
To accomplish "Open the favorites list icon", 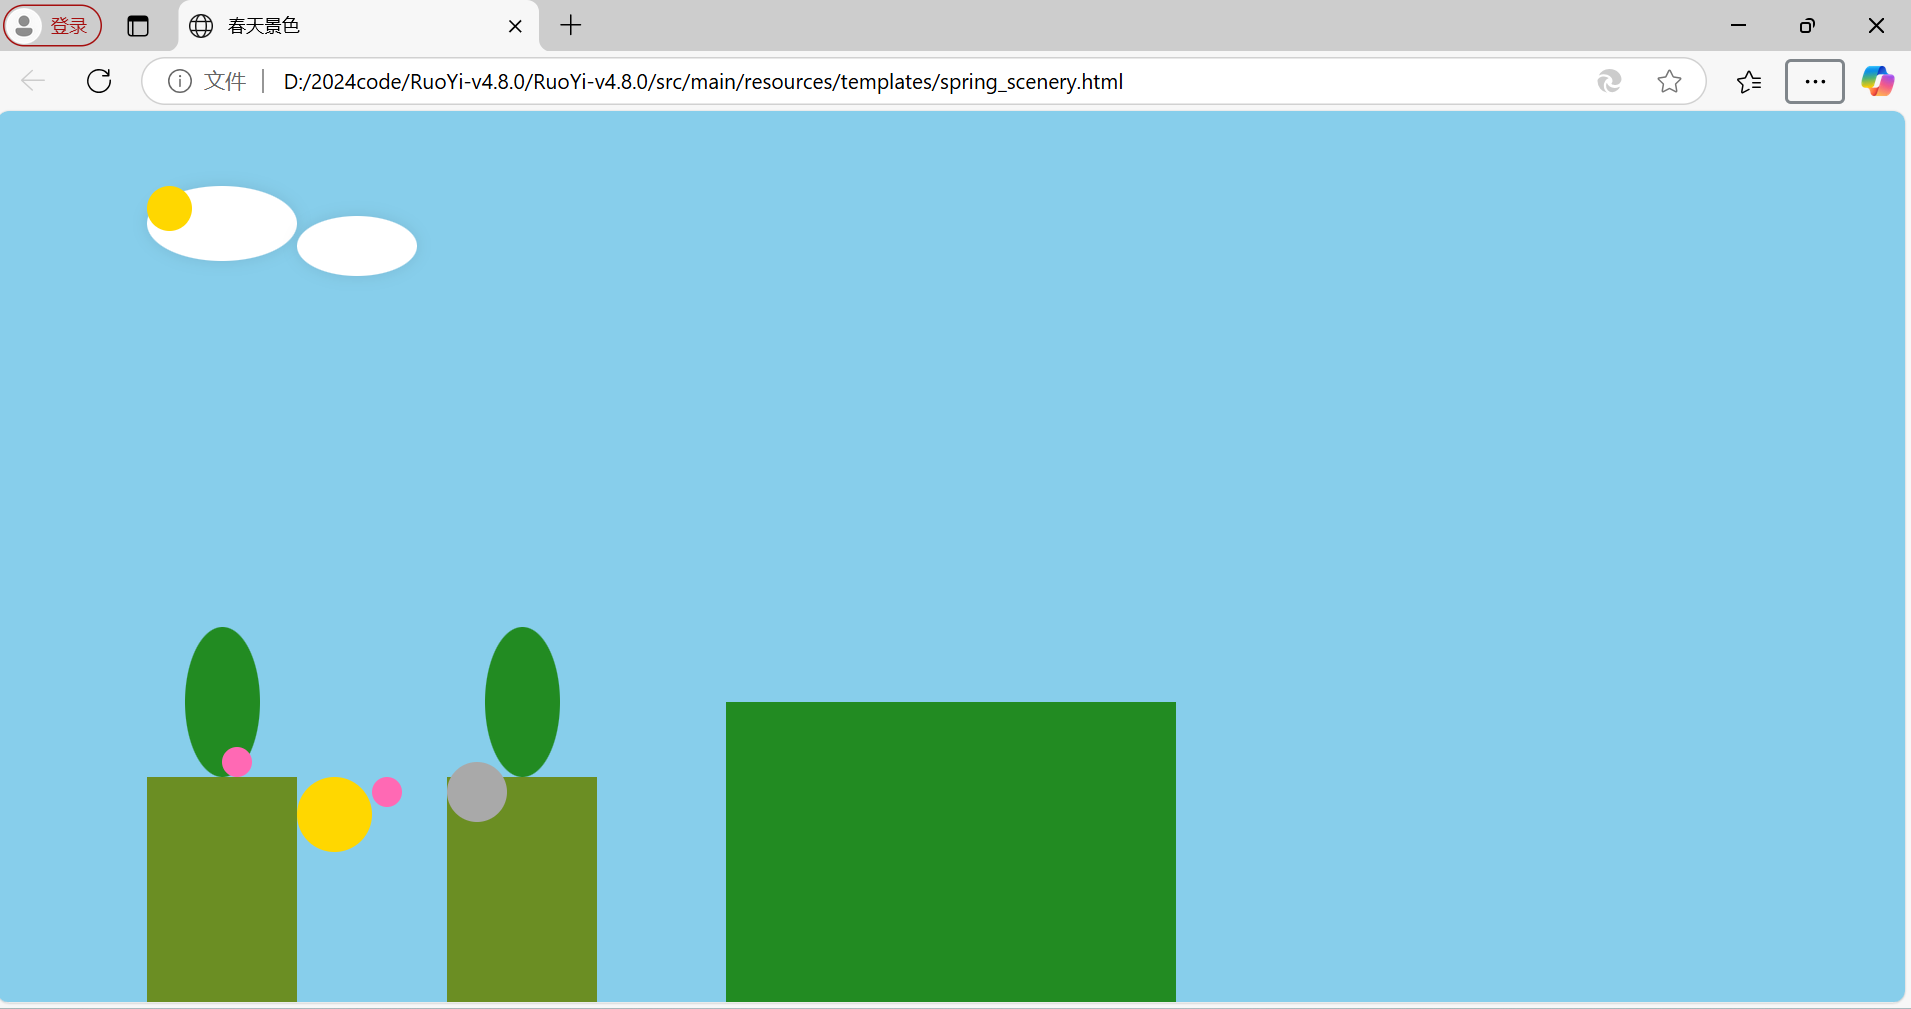I will pyautogui.click(x=1749, y=81).
